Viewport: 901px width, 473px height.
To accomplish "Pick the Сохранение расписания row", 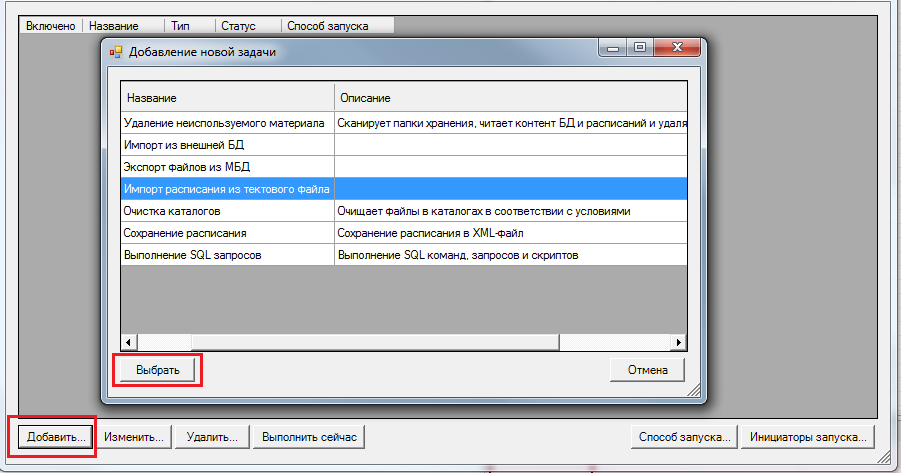I will 224,233.
